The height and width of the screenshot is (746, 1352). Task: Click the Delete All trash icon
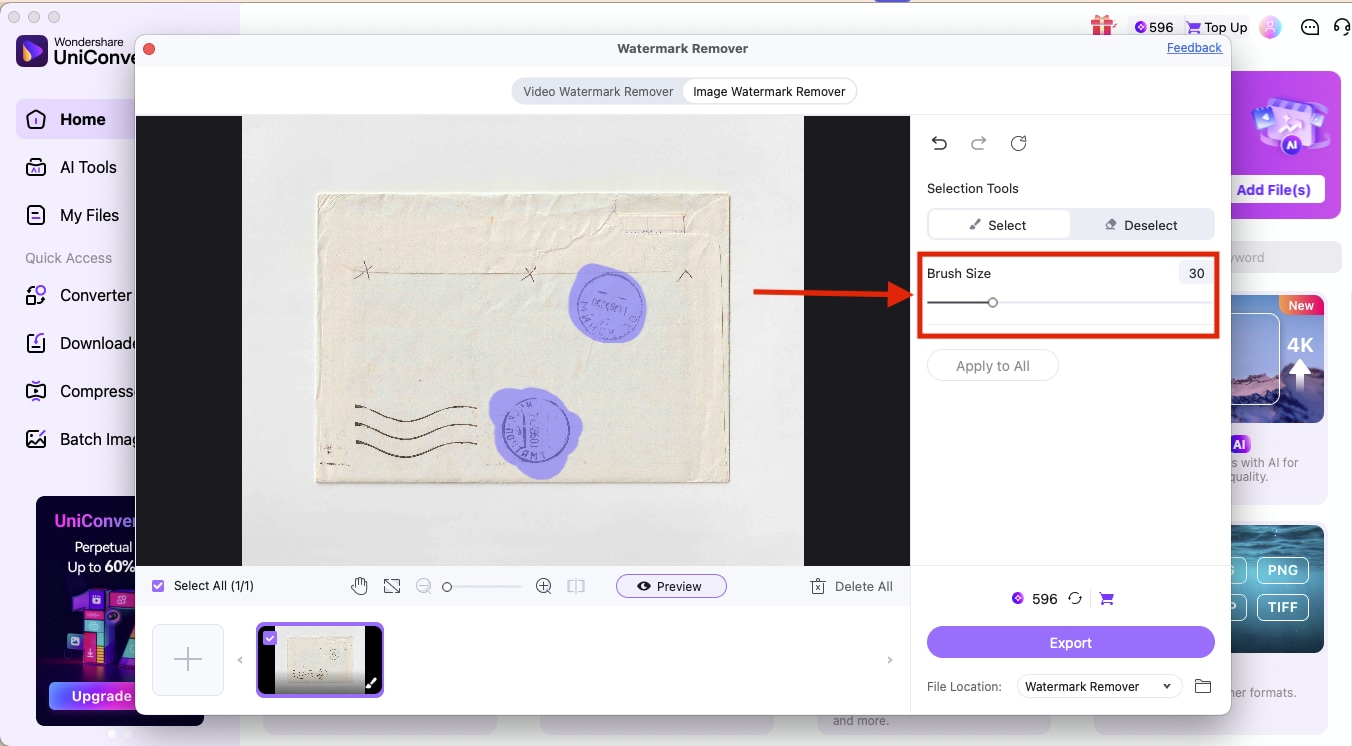point(817,585)
